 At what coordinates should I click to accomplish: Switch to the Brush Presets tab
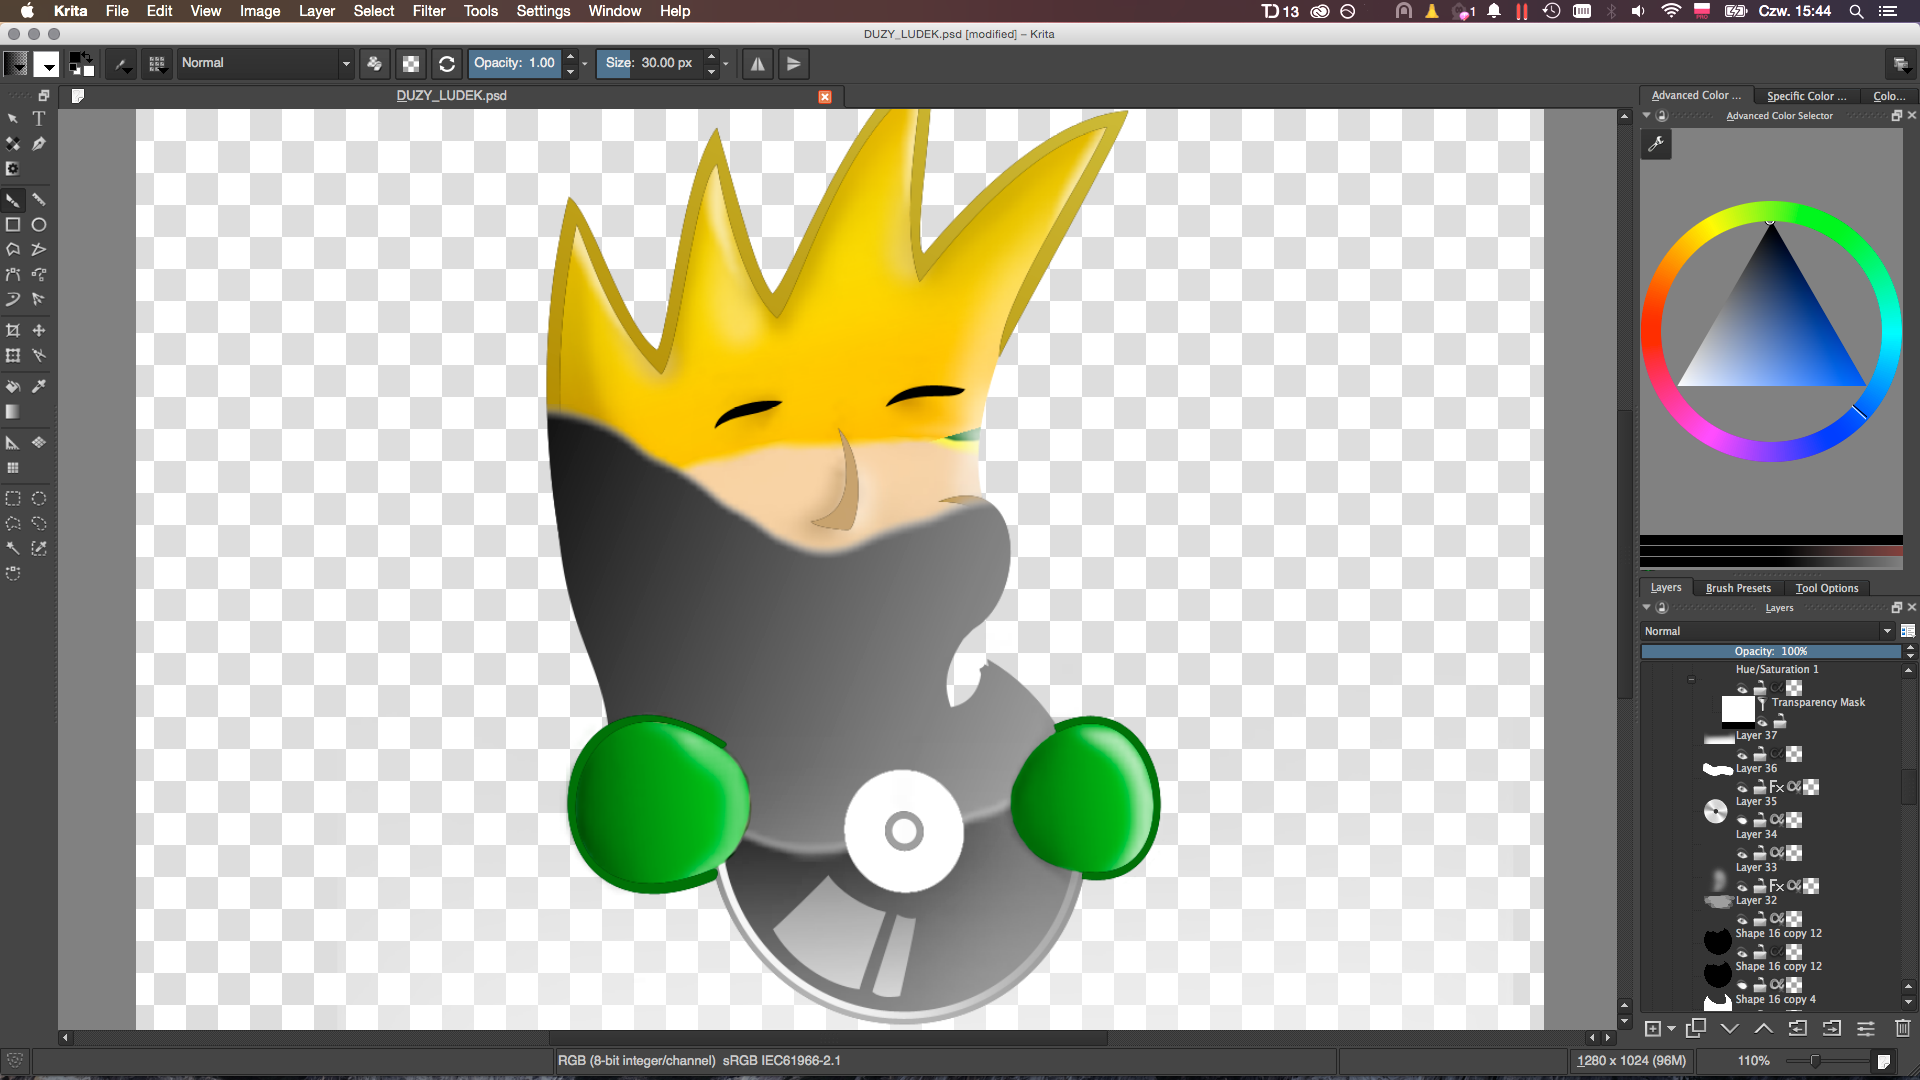point(1738,588)
